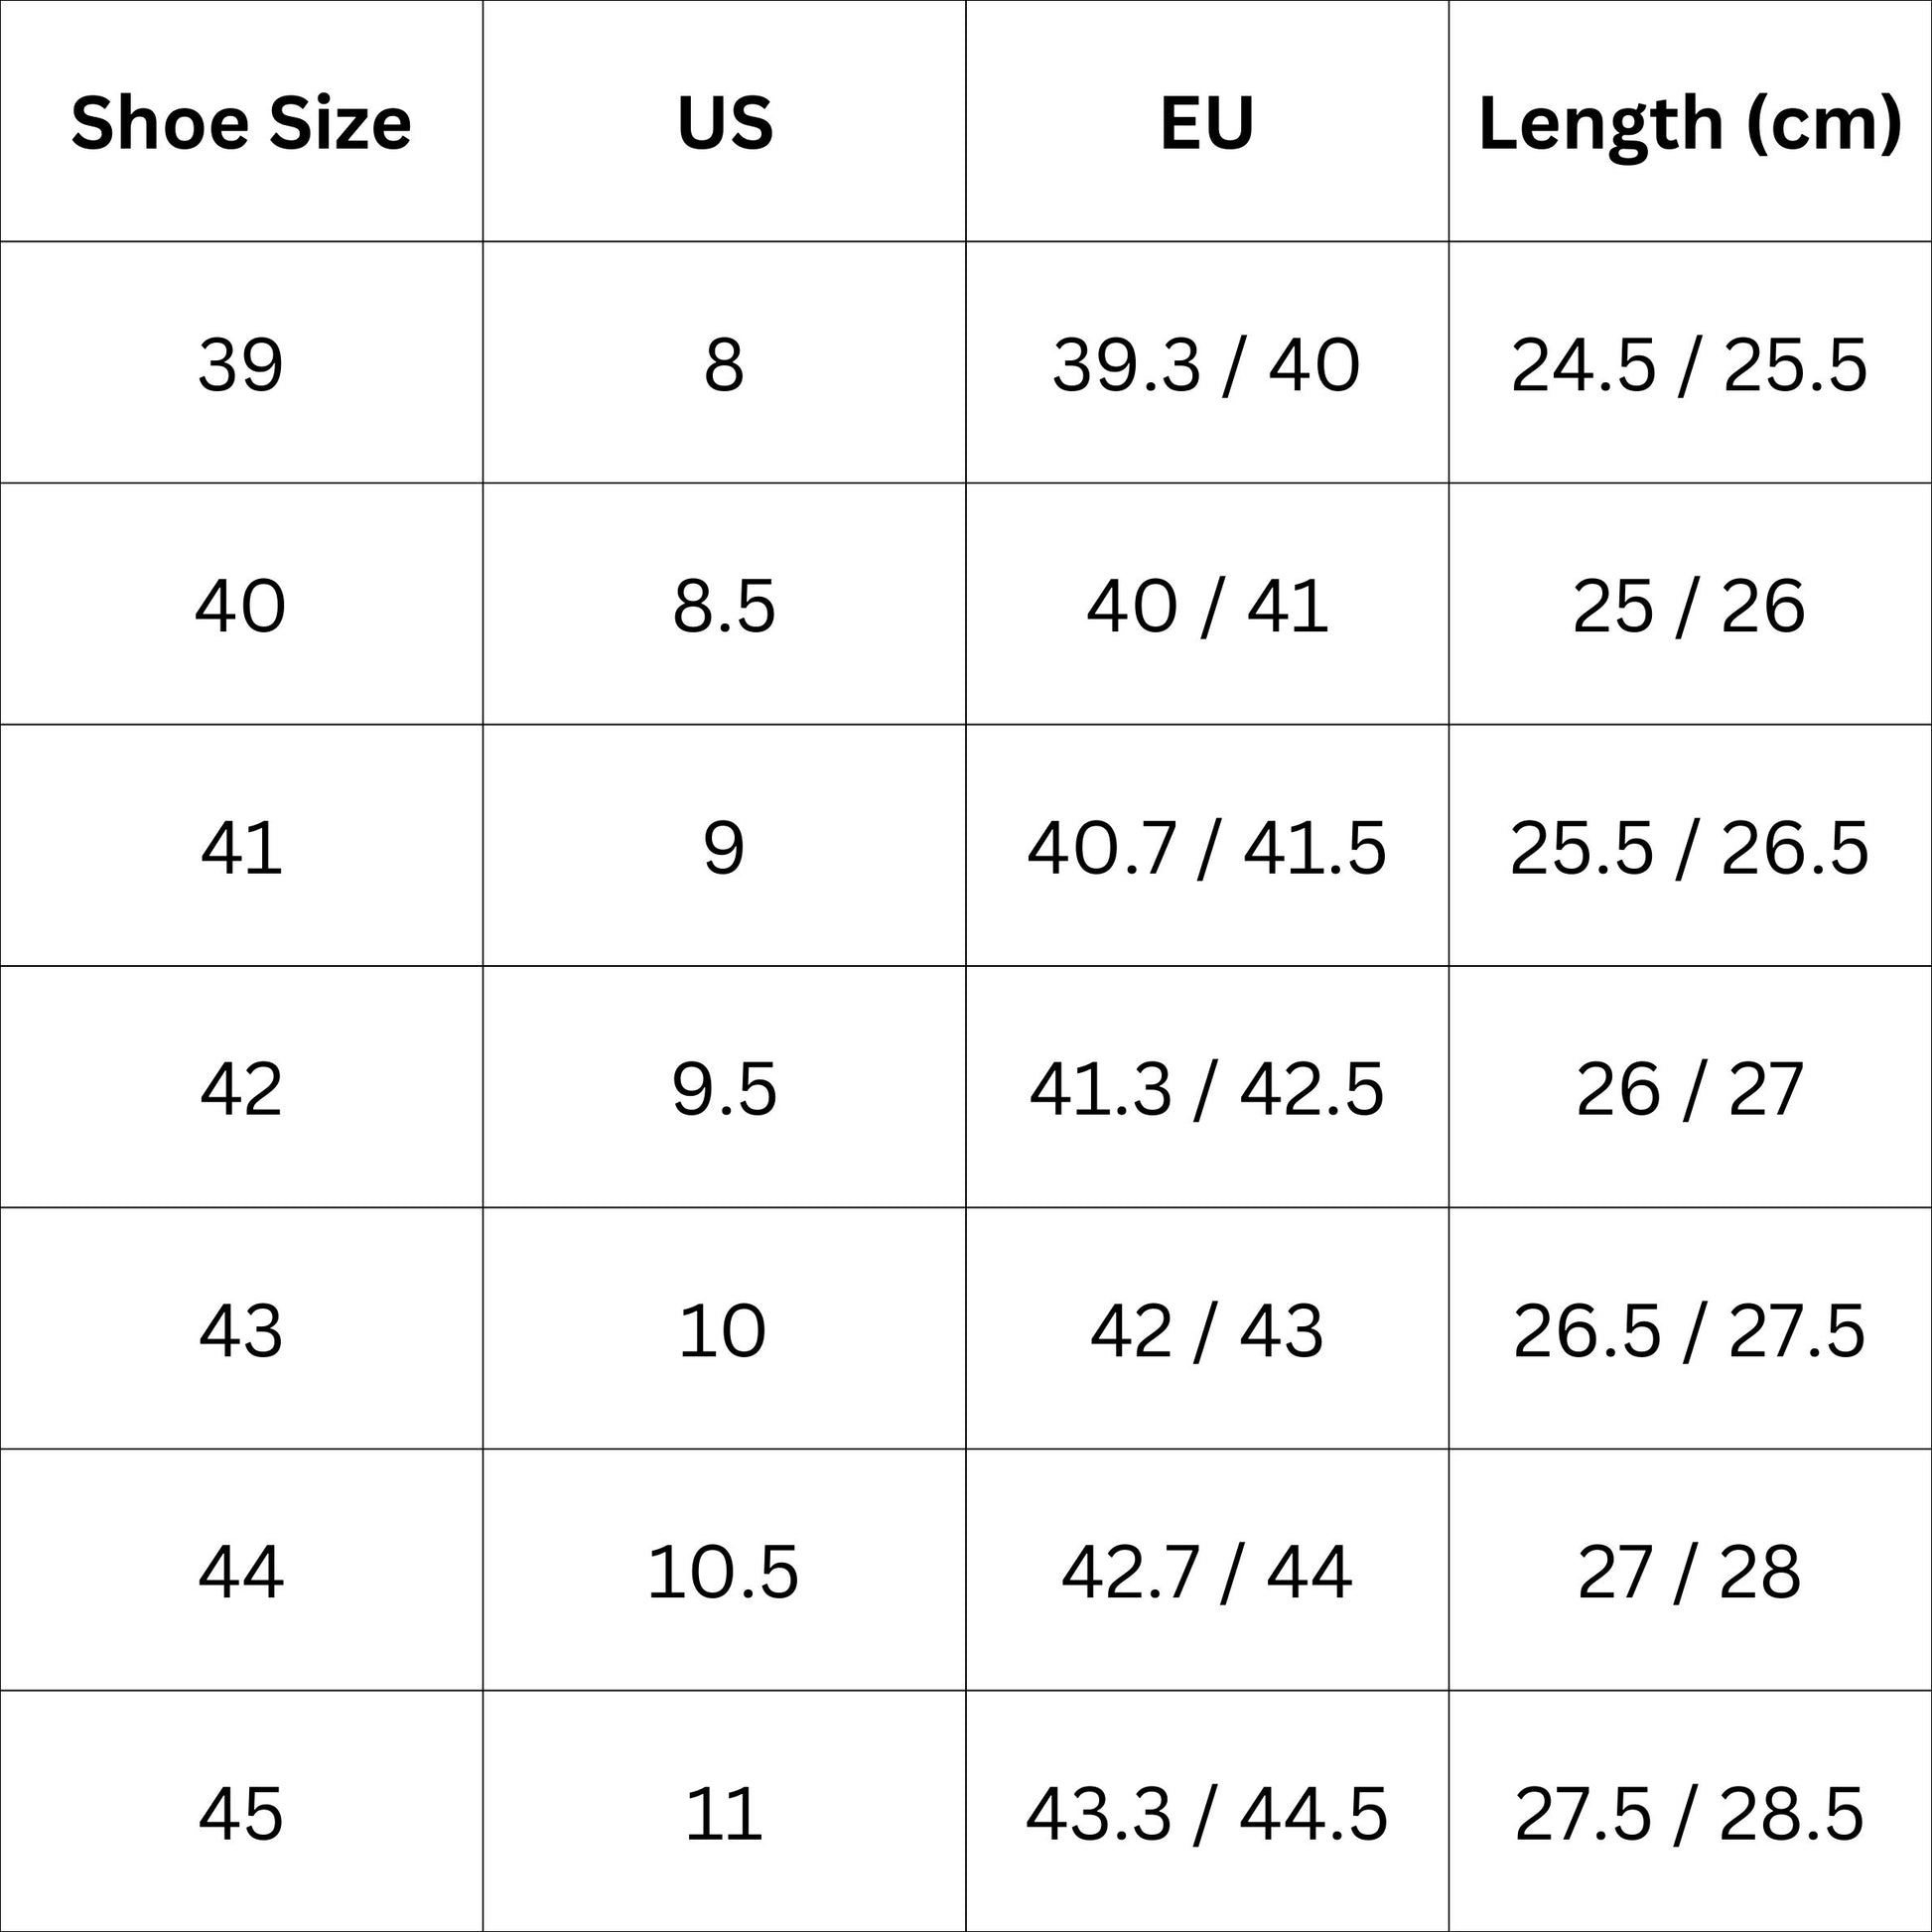The width and height of the screenshot is (1932, 1932).
Task: Click the EU 39.3 / 40 cell
Action: [x=1207, y=364]
